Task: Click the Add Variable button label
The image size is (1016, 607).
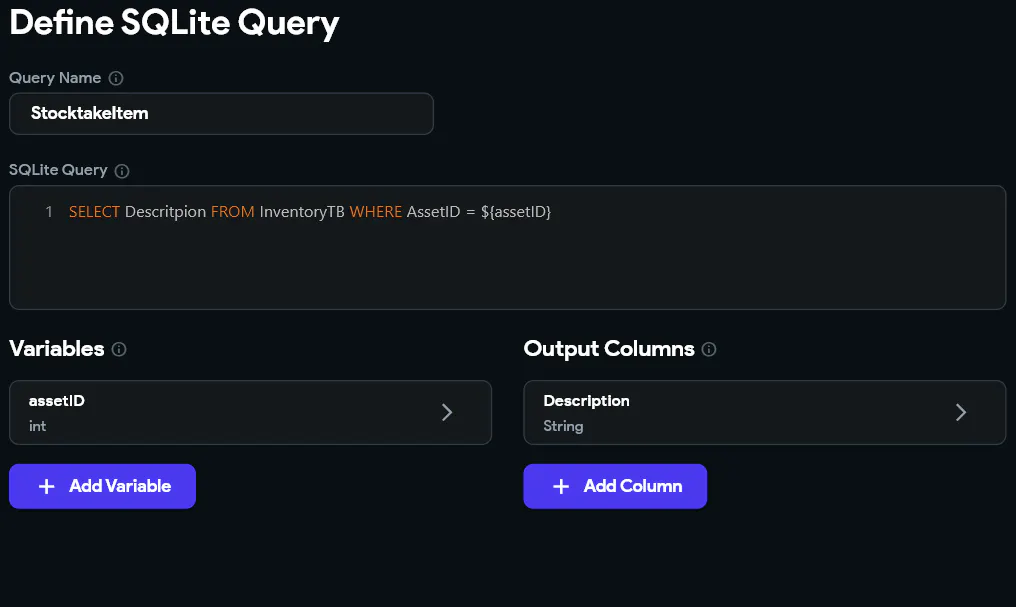Action: (x=120, y=486)
